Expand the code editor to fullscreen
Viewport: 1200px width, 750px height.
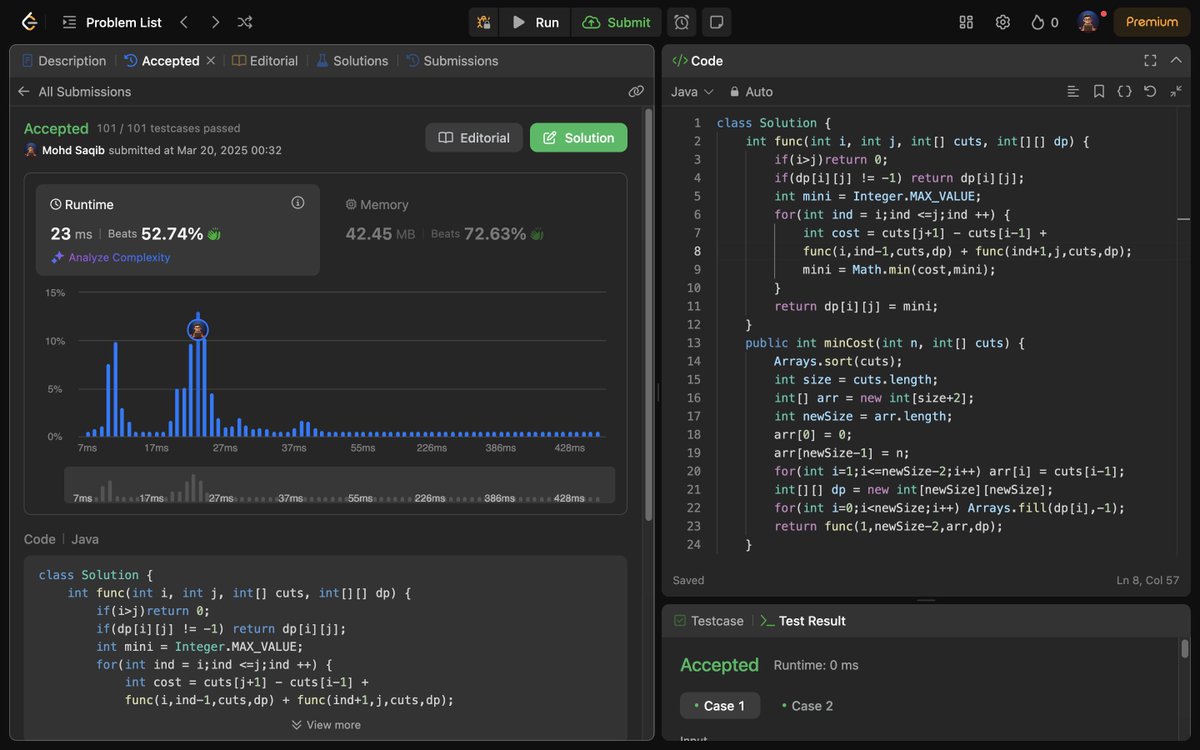(1150, 60)
